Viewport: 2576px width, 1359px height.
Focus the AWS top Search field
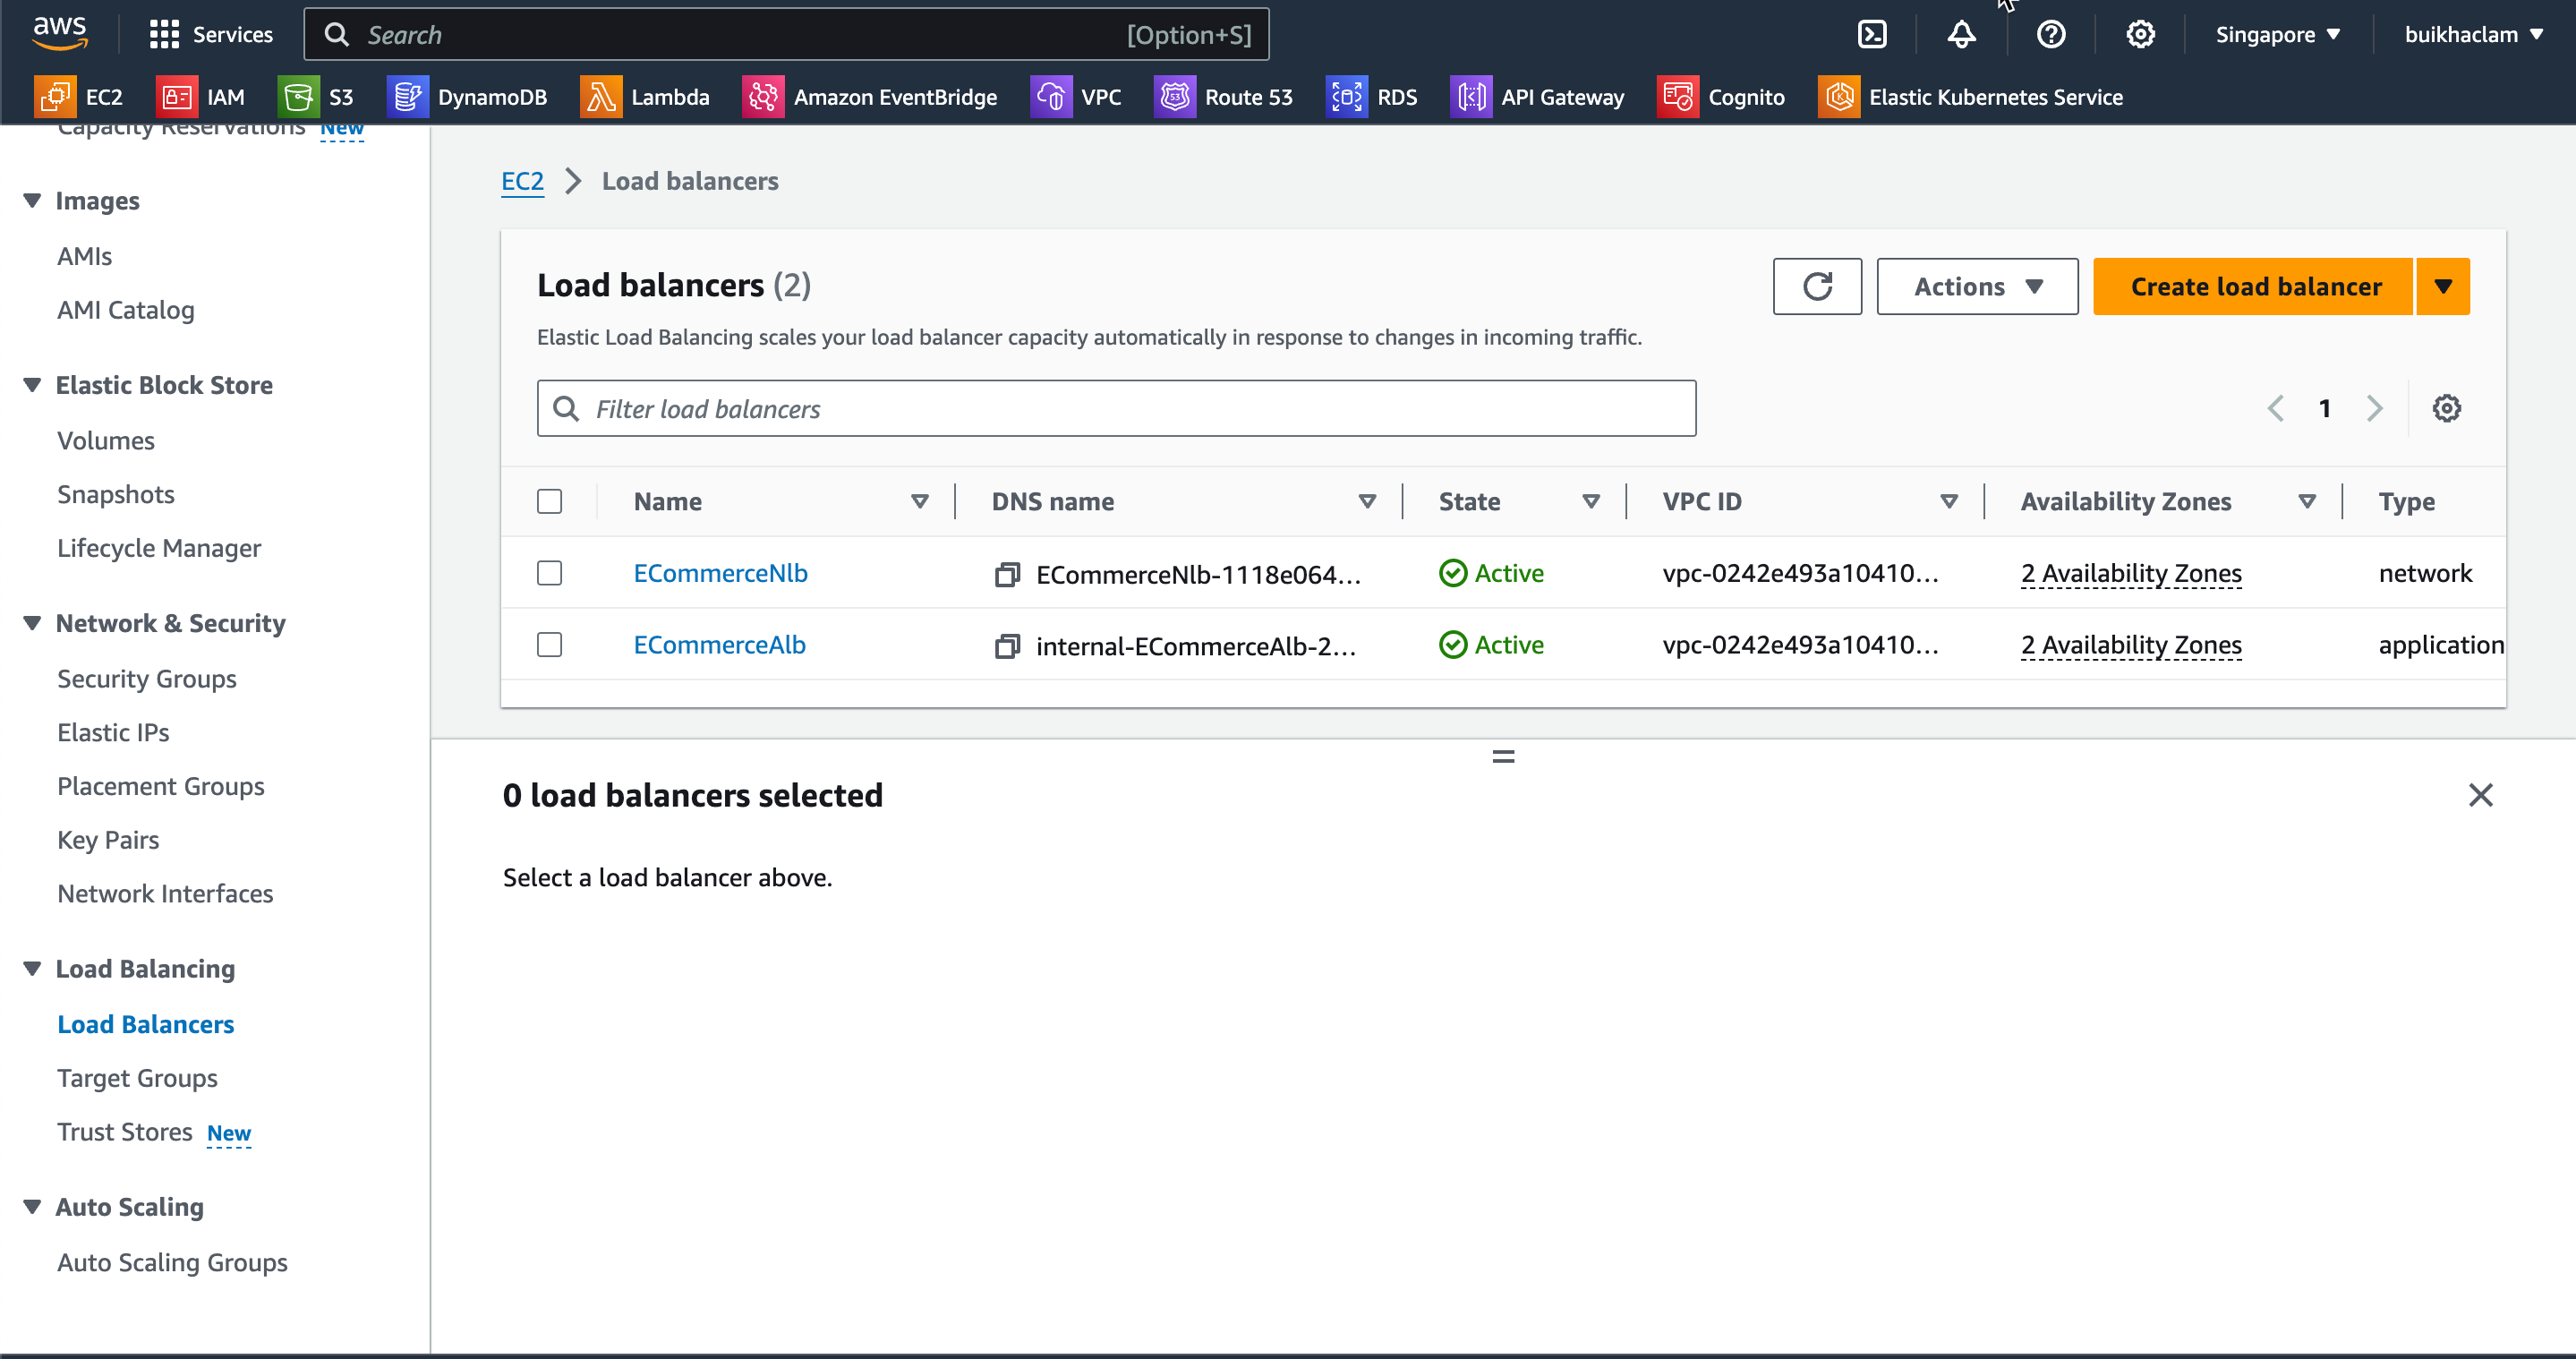[x=787, y=35]
